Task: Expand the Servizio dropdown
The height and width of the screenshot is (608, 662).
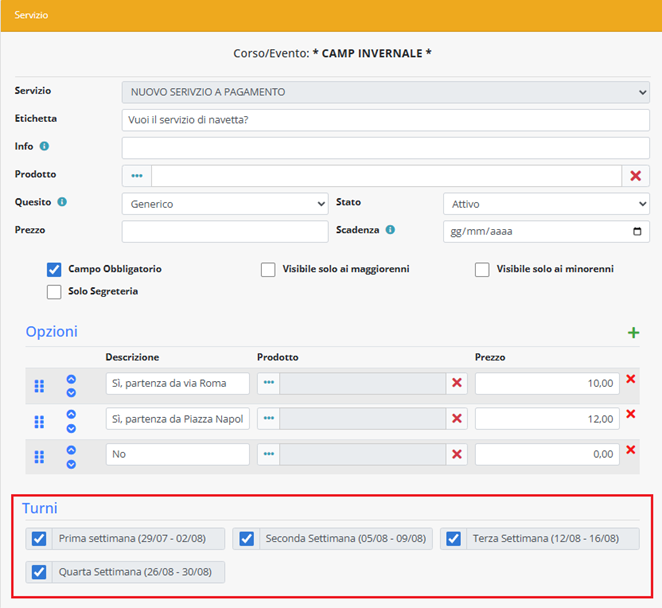Action: click(x=385, y=92)
